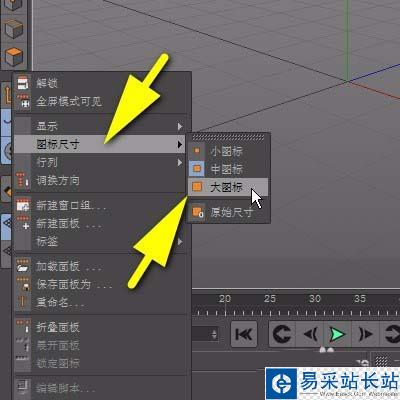Click the 解锁 lock icon

(23, 83)
